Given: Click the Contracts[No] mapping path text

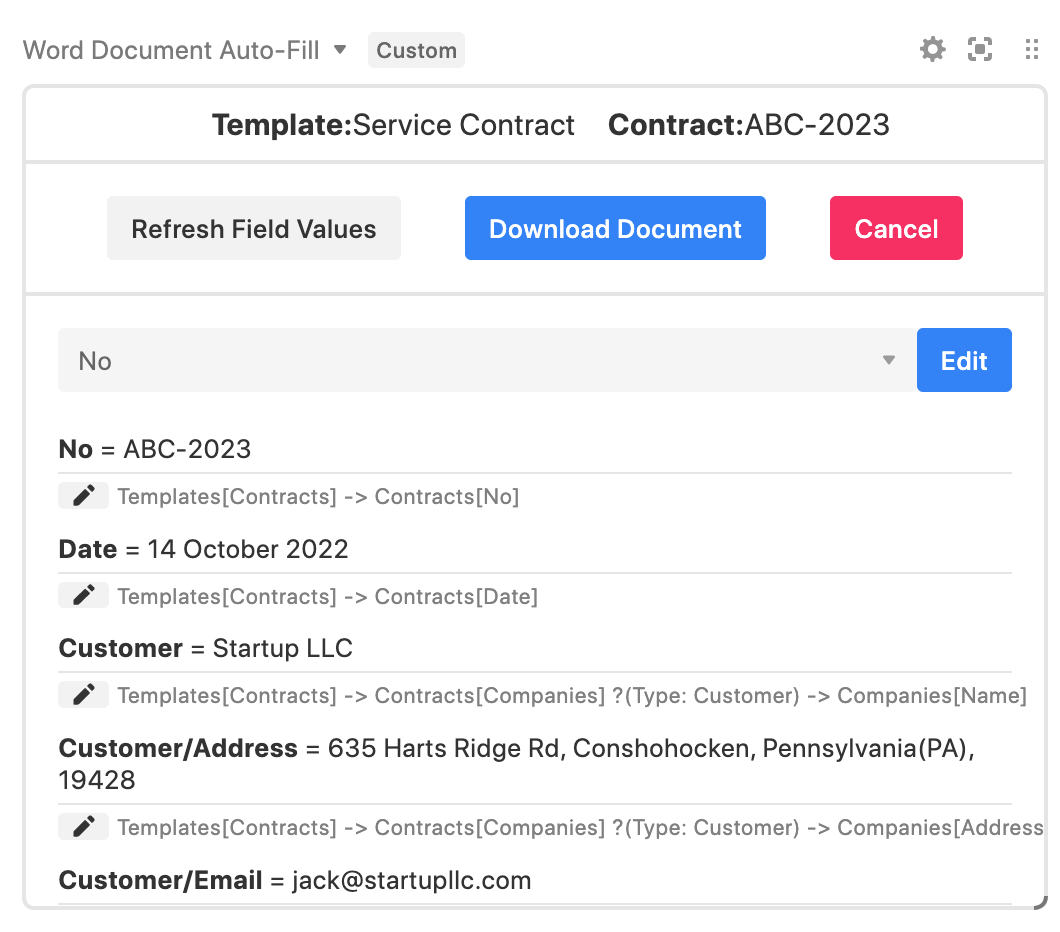Looking at the screenshot, I should pos(318,496).
